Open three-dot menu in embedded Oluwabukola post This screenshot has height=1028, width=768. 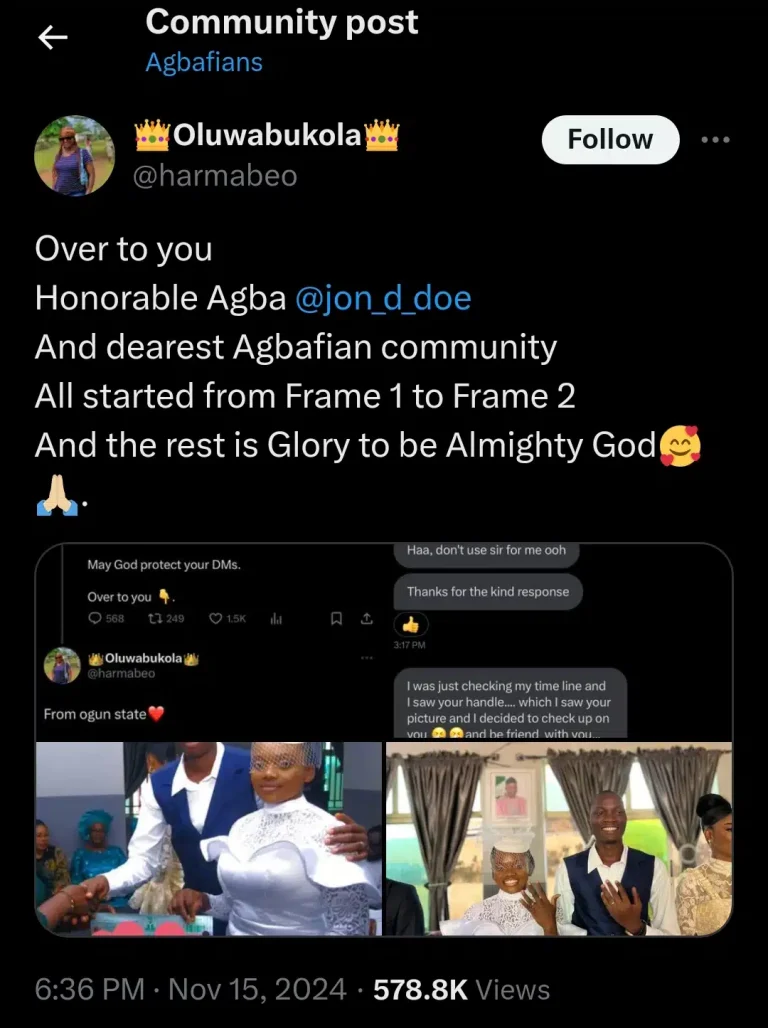[x=366, y=657]
